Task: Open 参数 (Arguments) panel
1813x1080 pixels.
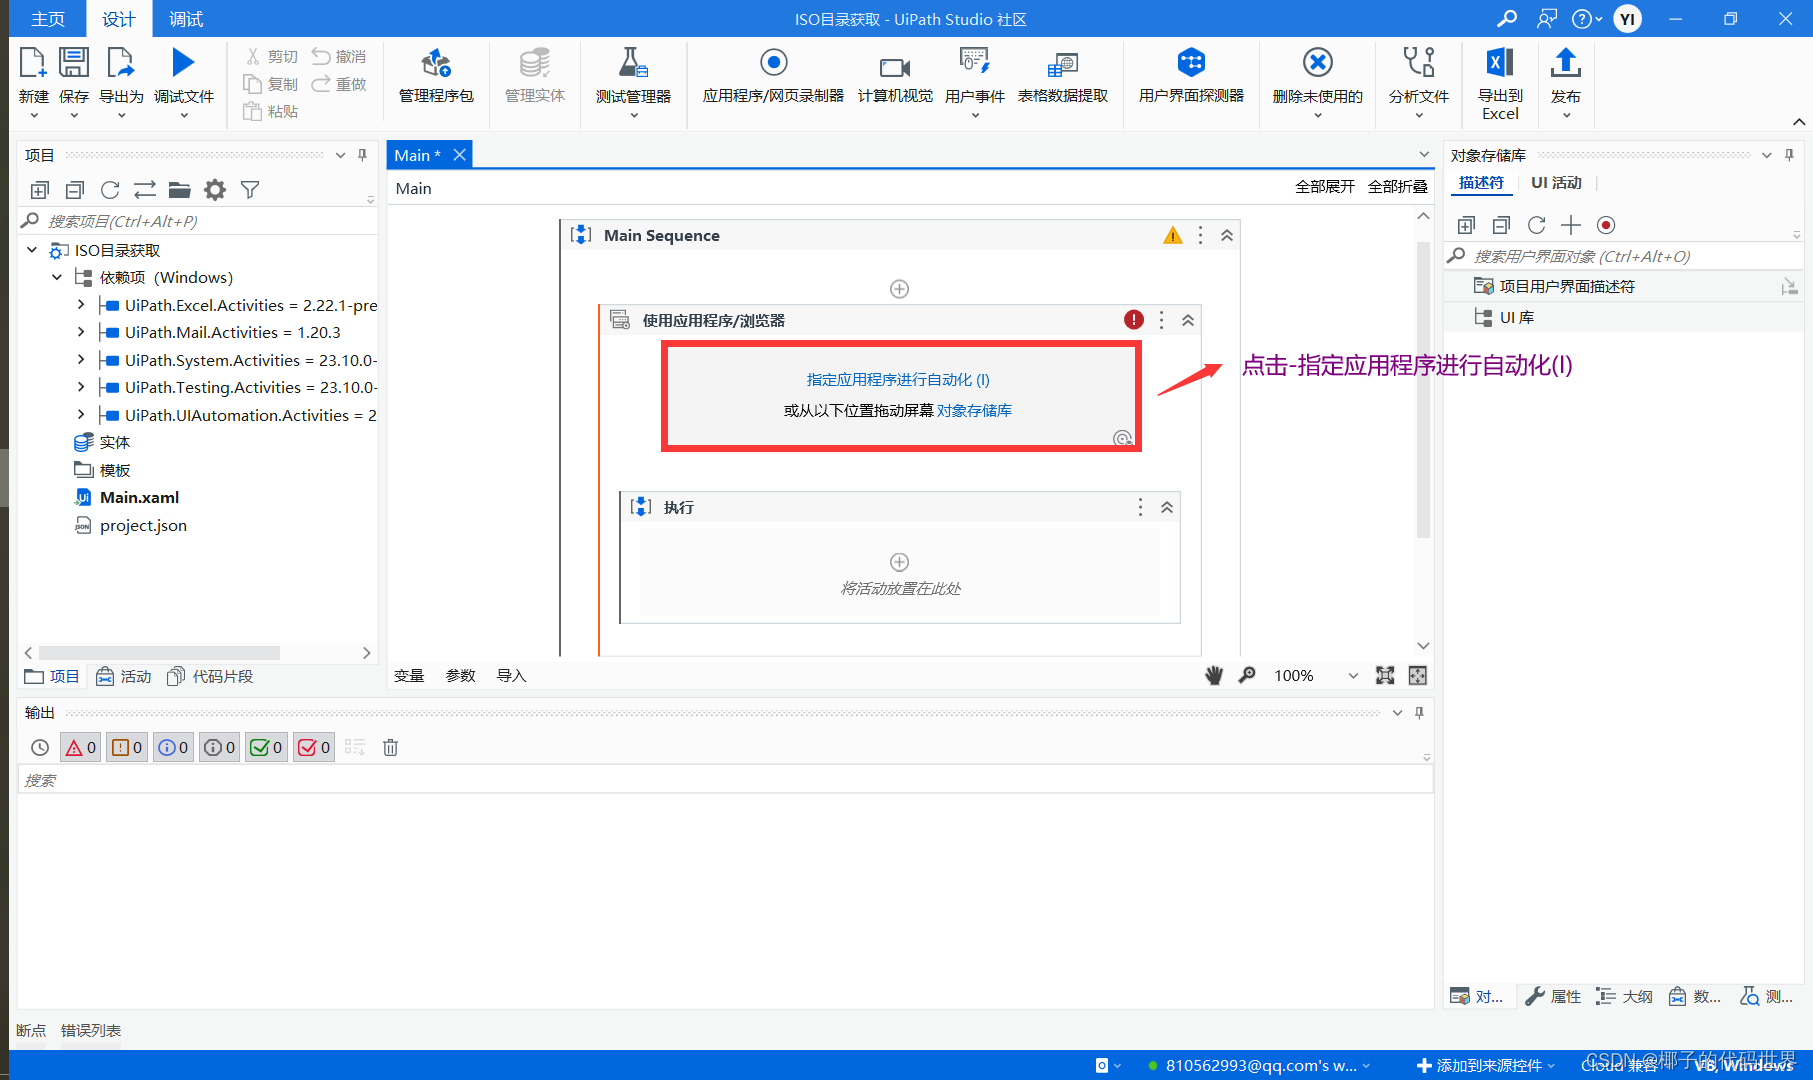Action: (x=460, y=676)
